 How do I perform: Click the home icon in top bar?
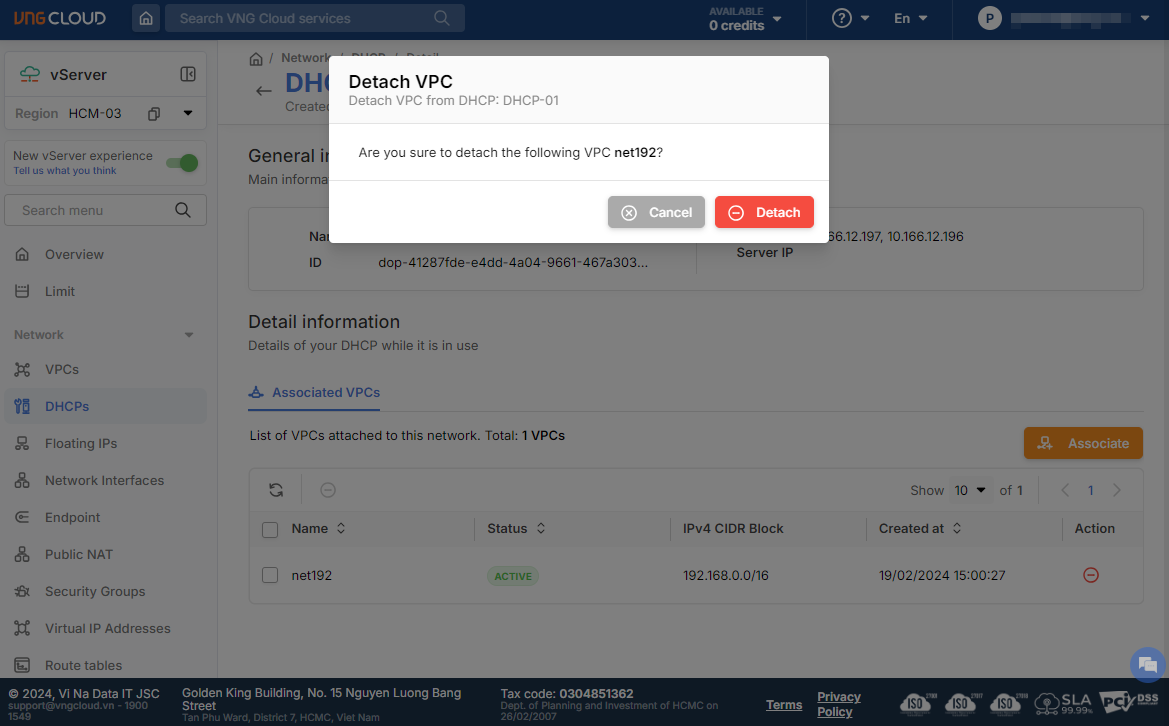tap(146, 18)
